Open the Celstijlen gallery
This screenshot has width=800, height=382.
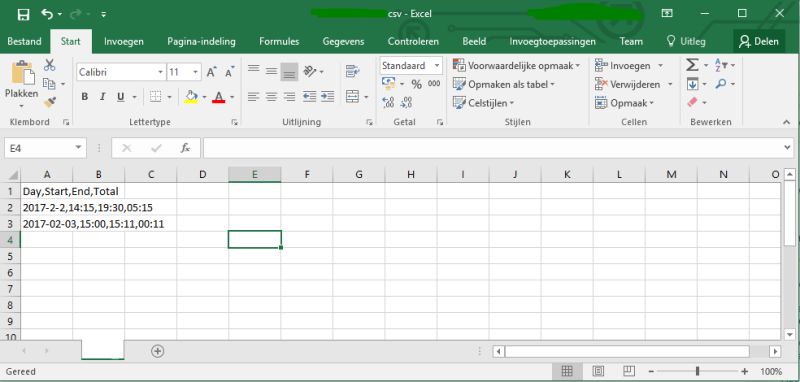click(x=483, y=103)
